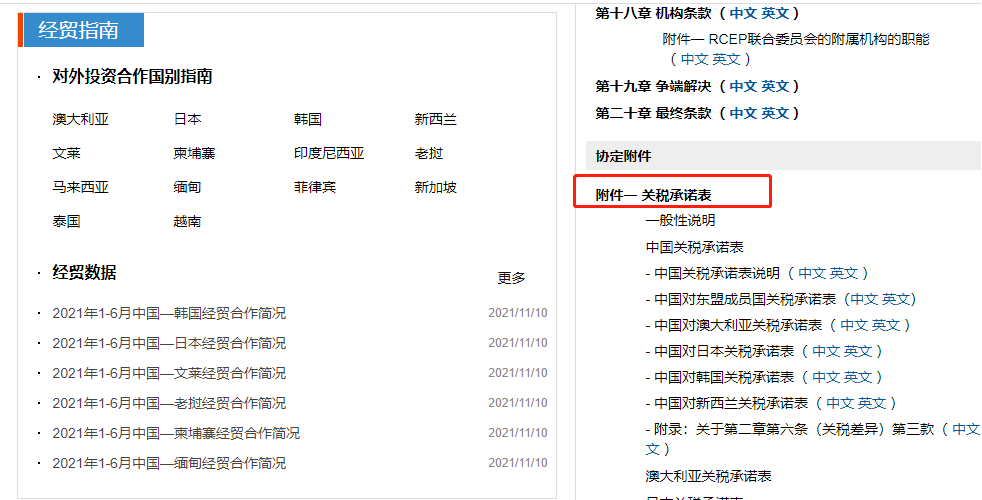Click the 协定附件 section header

pyautogui.click(x=783, y=156)
